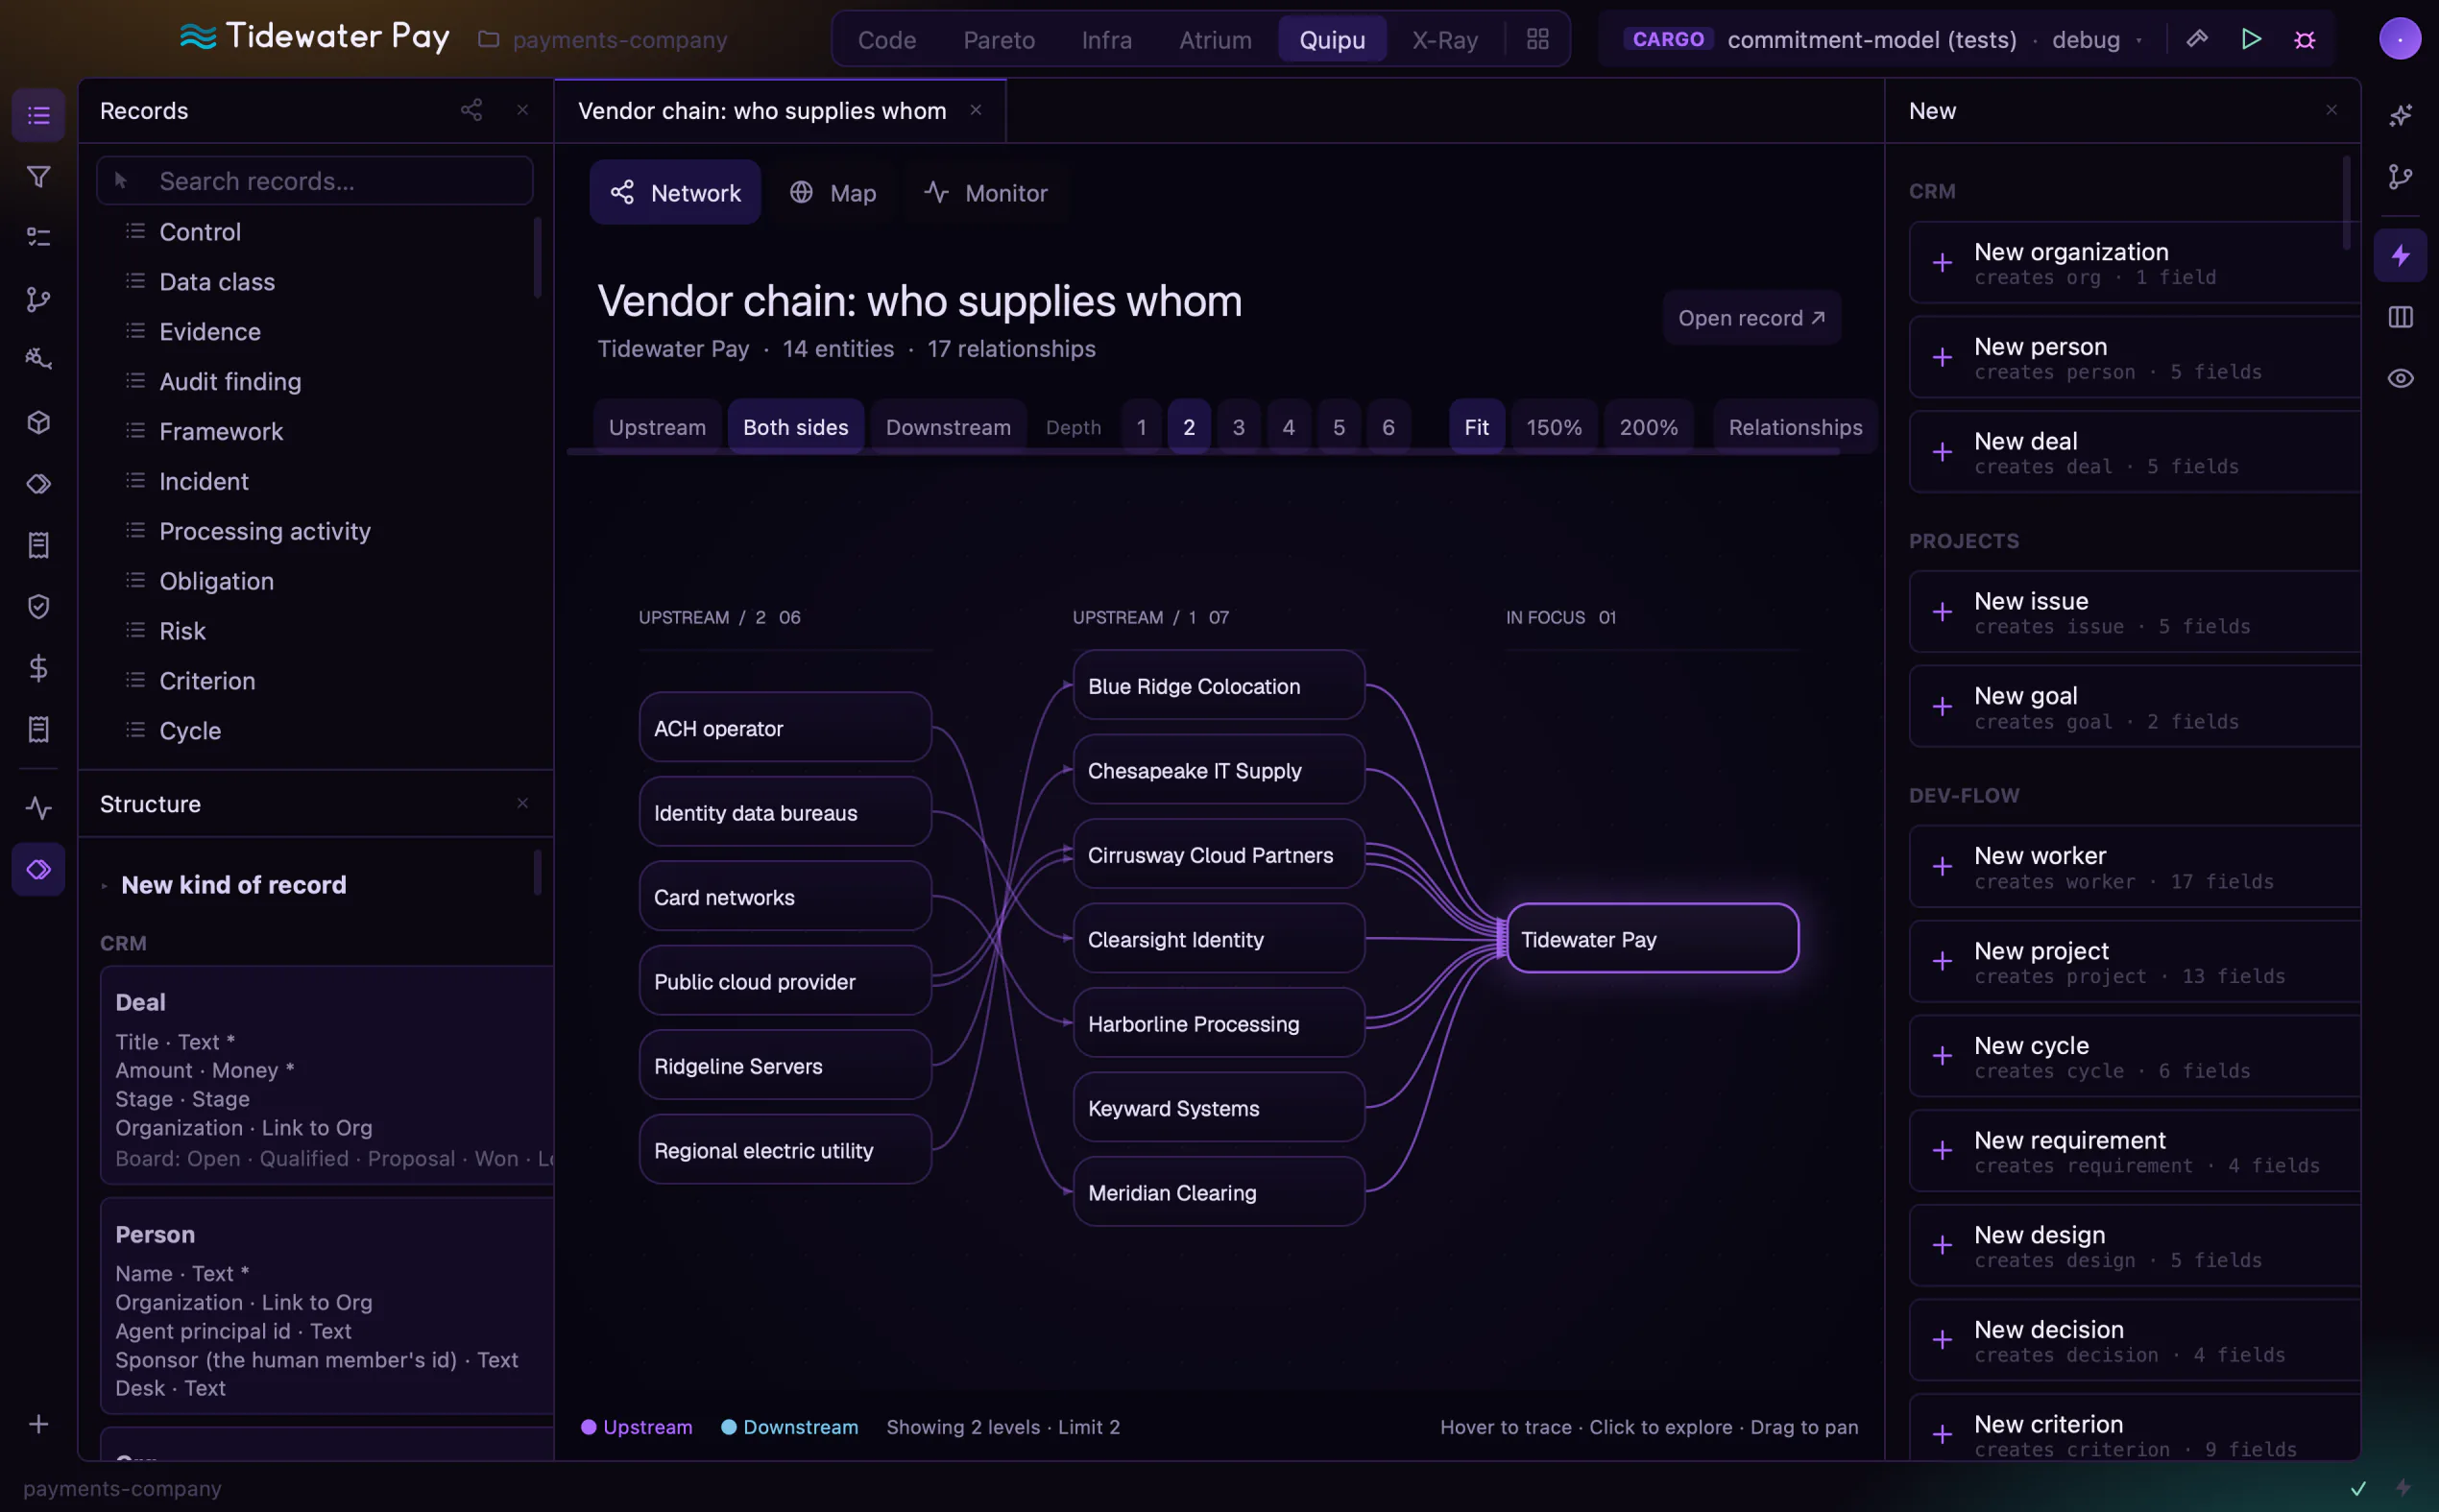2439x1512 pixels.
Task: Toggle the eye visibility icon on right
Action: pyautogui.click(x=2400, y=378)
